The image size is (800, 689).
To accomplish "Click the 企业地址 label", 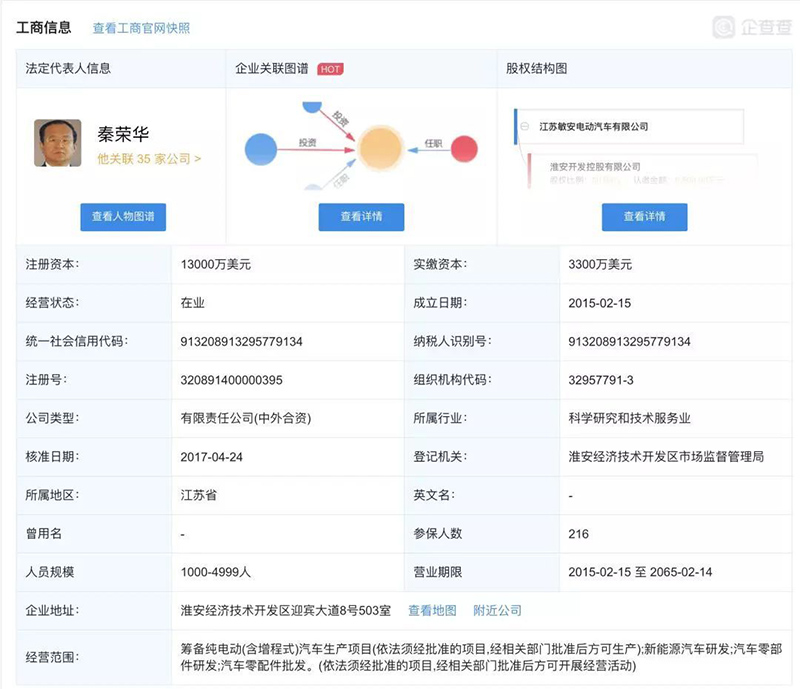I will (x=52, y=610).
